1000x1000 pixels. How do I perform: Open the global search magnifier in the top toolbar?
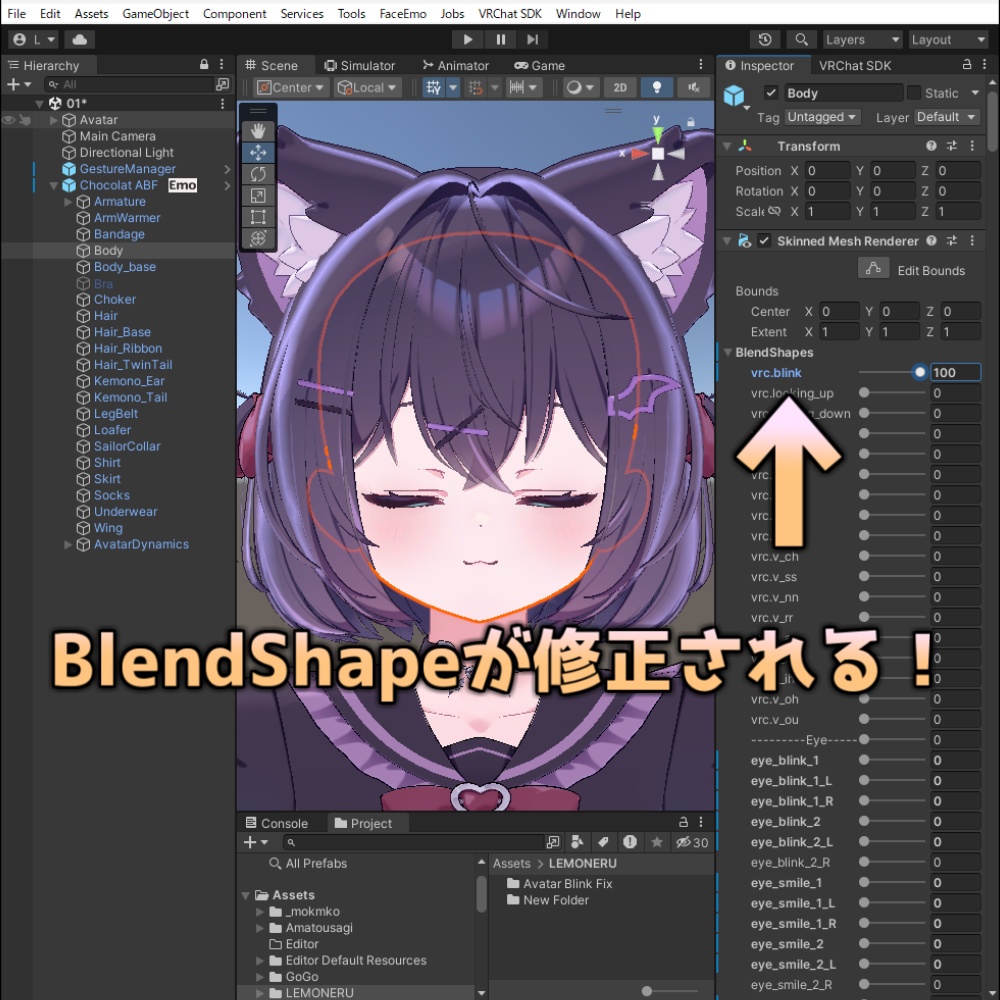coord(801,39)
